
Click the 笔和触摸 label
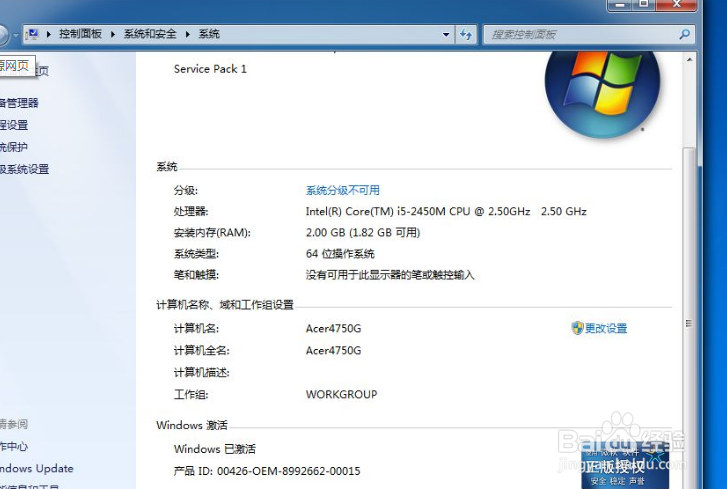[196, 275]
